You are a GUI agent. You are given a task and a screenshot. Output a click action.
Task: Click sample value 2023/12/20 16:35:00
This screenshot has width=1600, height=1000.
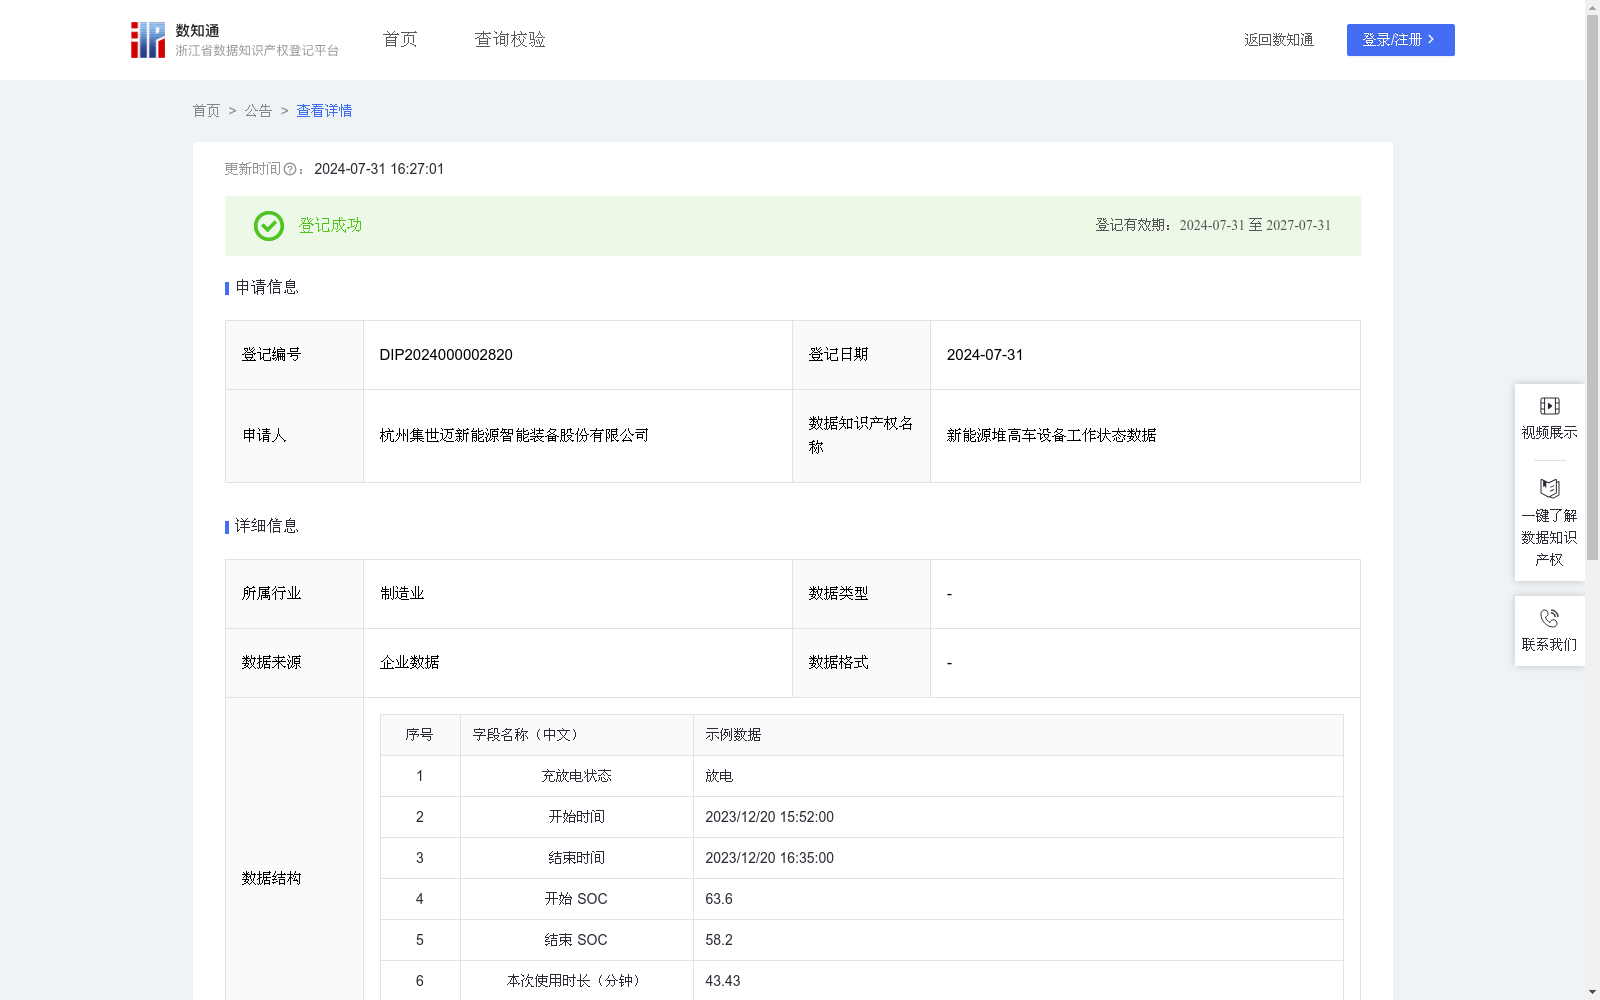pos(769,858)
